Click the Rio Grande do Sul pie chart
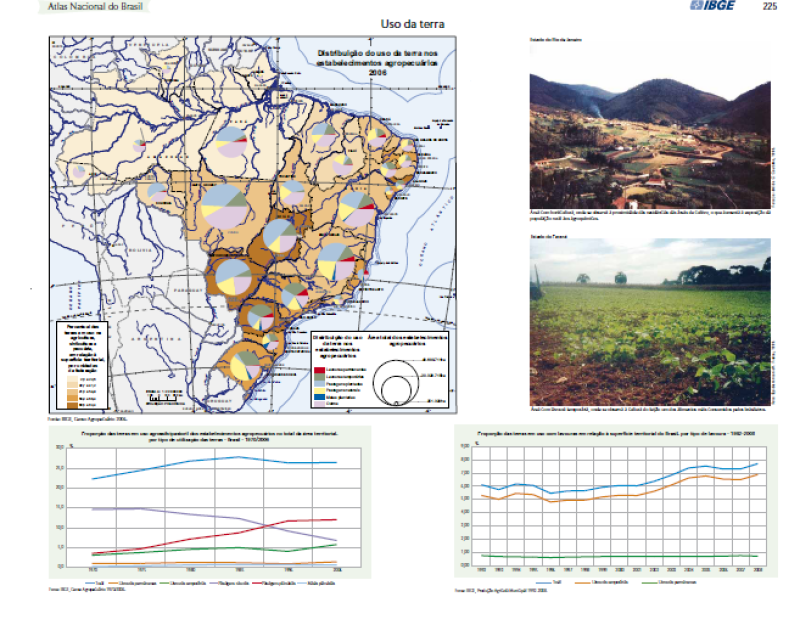Screen dimensions: 800x625 point(245,365)
